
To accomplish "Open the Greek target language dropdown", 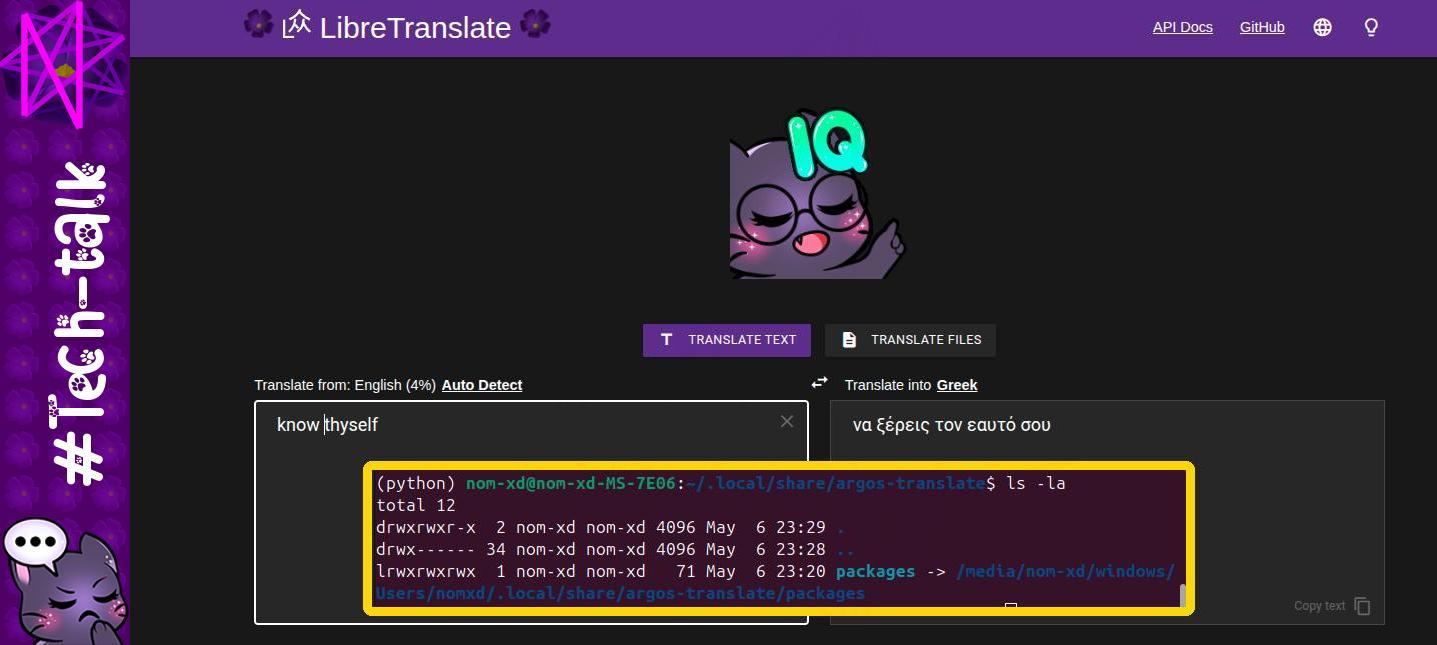I will (957, 385).
